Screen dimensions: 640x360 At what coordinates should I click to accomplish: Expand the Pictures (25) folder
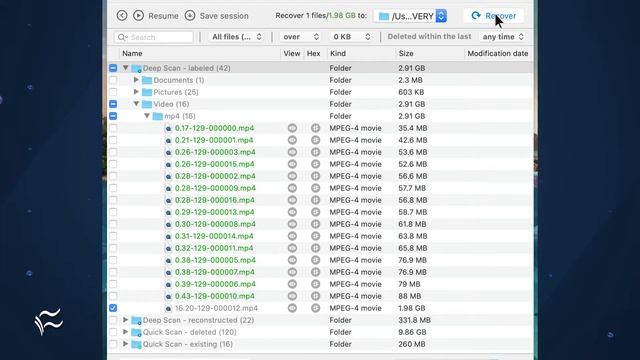[x=136, y=92]
